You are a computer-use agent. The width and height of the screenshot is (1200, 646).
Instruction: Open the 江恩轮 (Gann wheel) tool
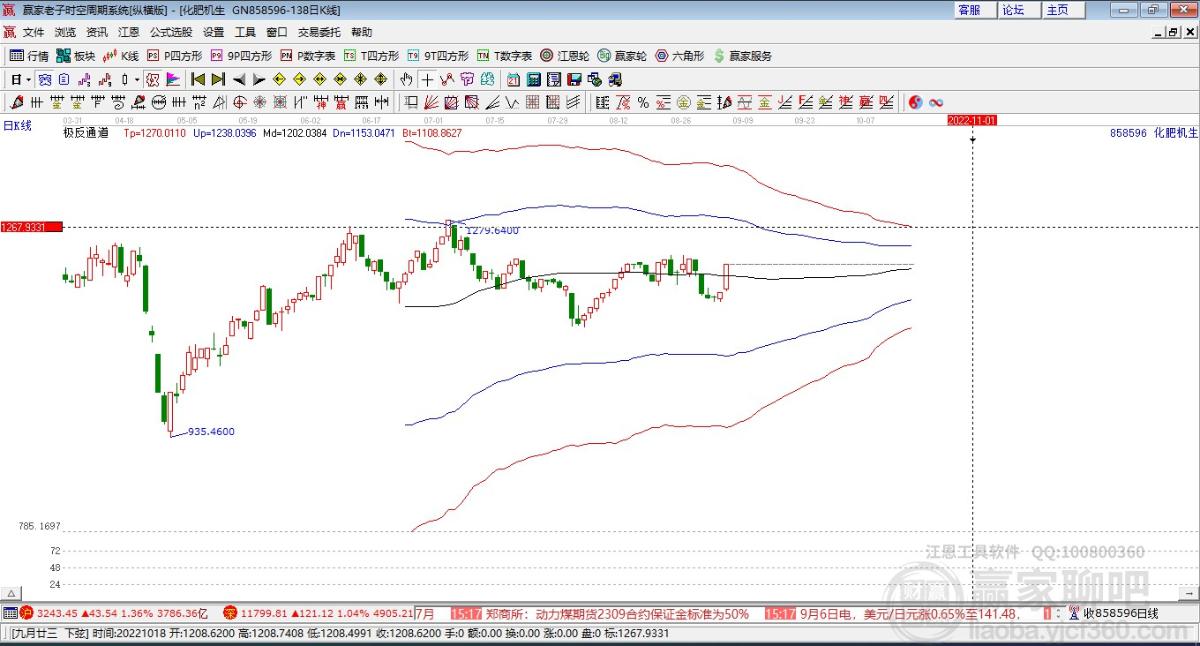(564, 56)
